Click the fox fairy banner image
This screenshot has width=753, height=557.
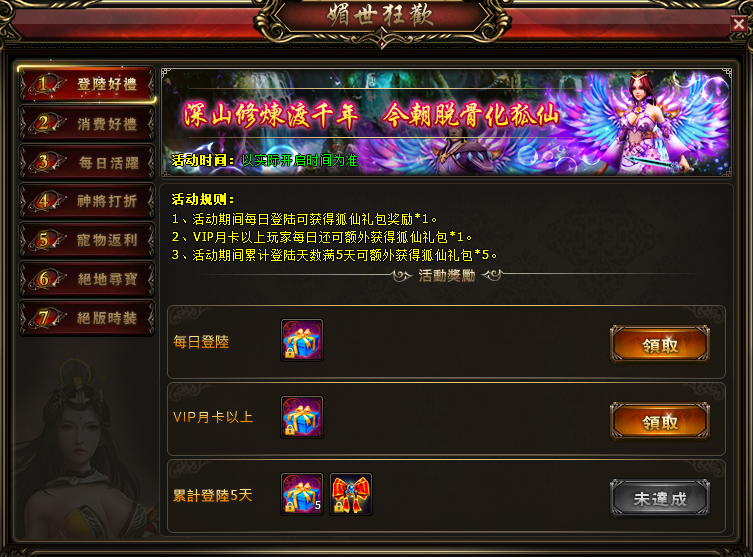coord(446,122)
